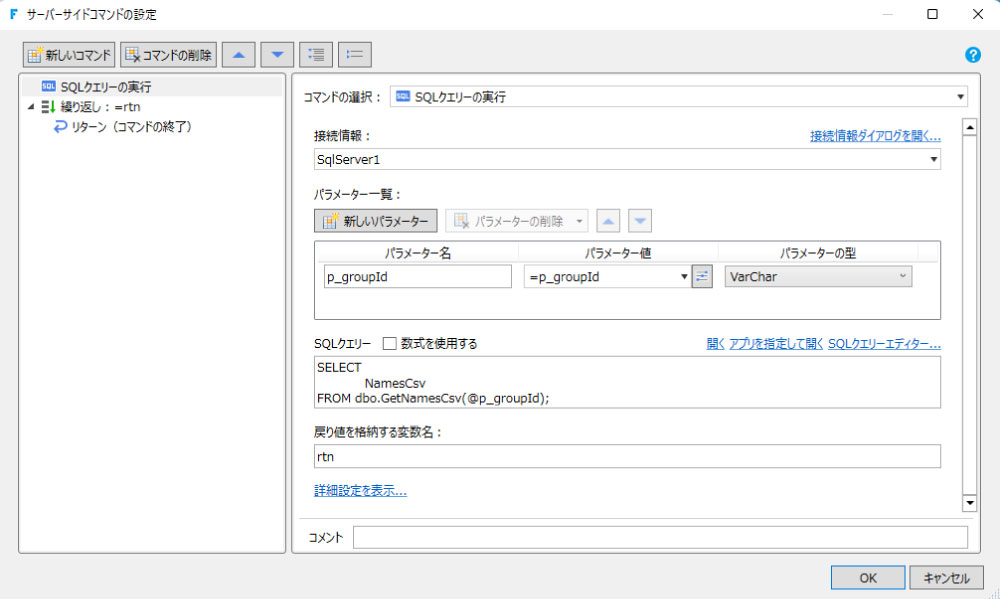Open the SqlServer1 connection dropdown
The image size is (1000, 599).
(933, 158)
